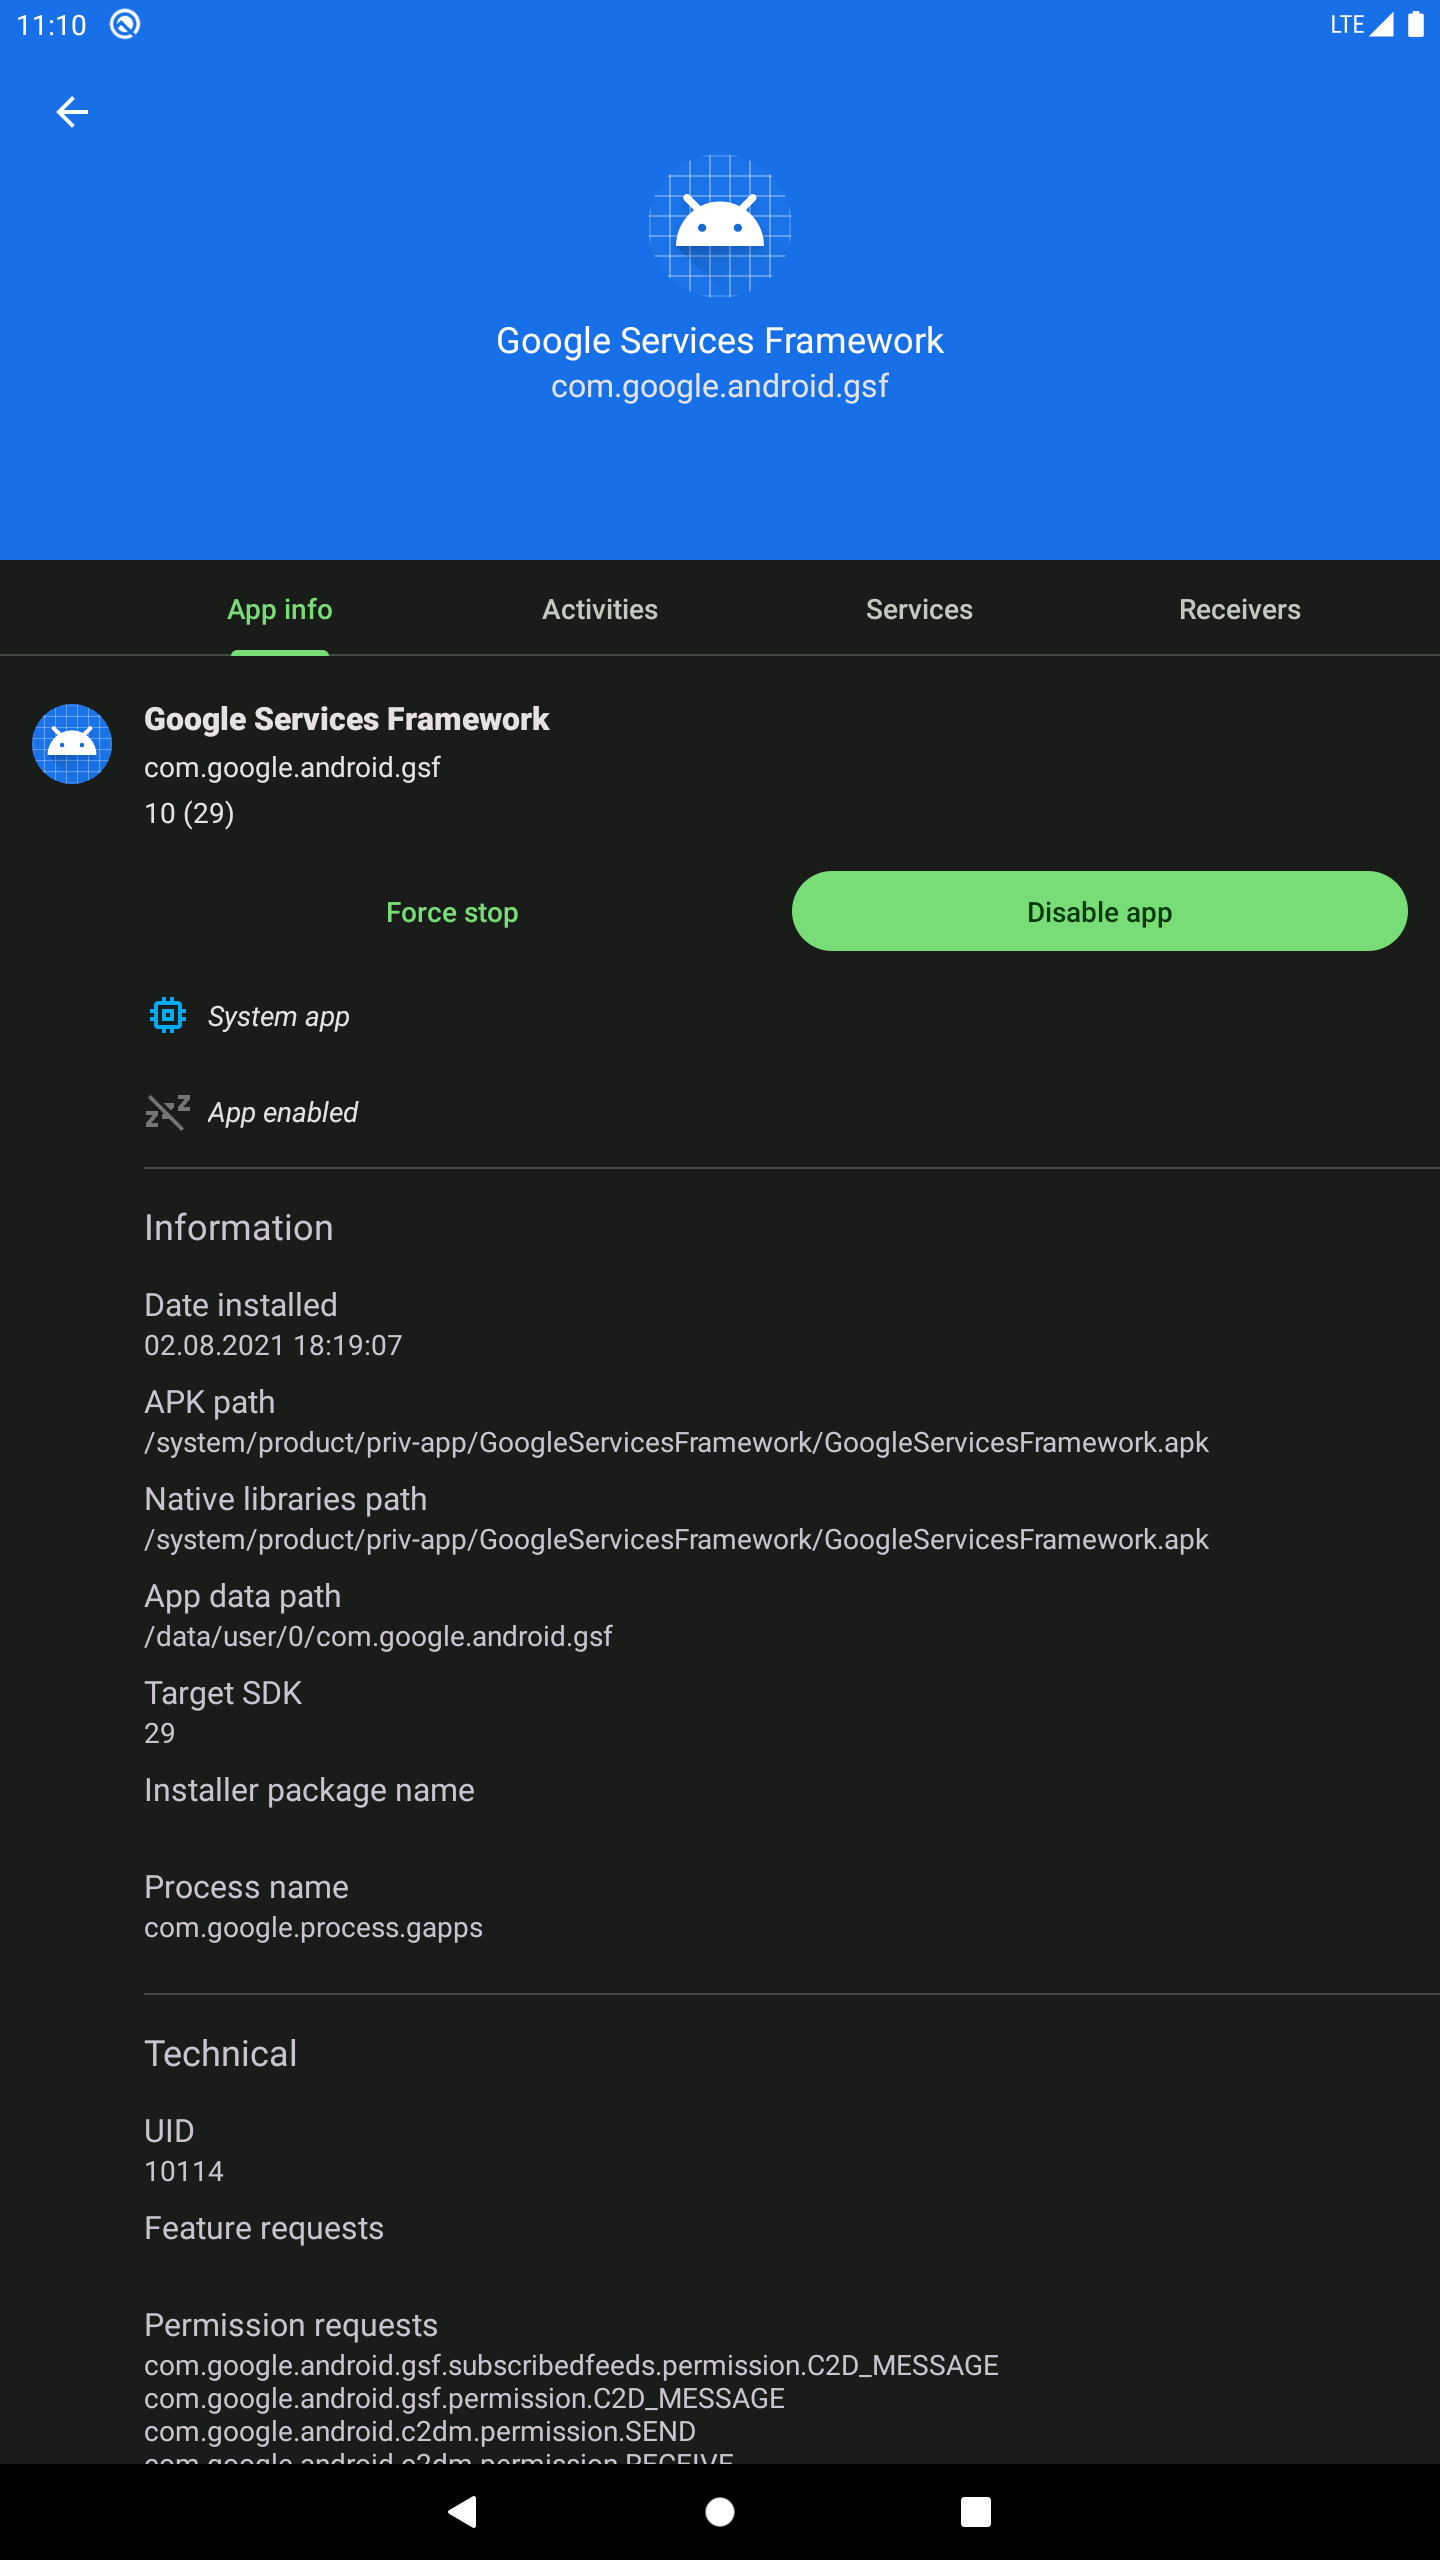Tap com.google.android.gsf.permission.C2D_MESSAGE line
Screen dimensions: 1440x2560
(464, 2398)
